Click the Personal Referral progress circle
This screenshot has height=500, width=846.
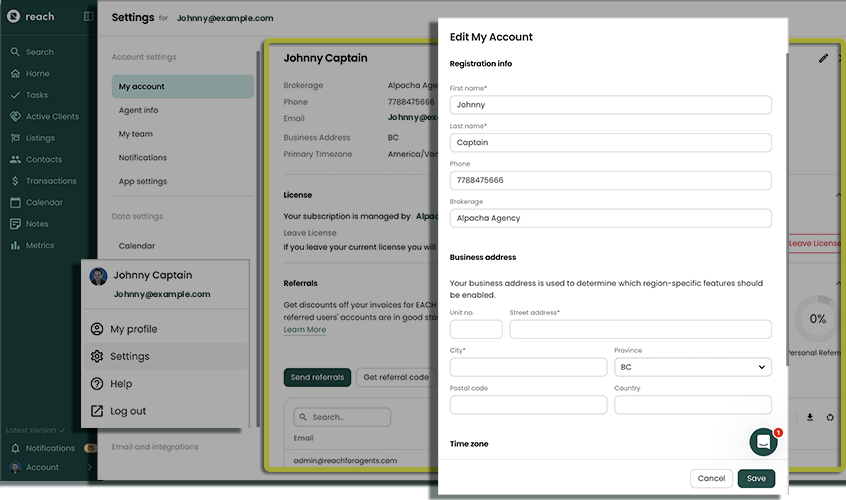click(817, 319)
